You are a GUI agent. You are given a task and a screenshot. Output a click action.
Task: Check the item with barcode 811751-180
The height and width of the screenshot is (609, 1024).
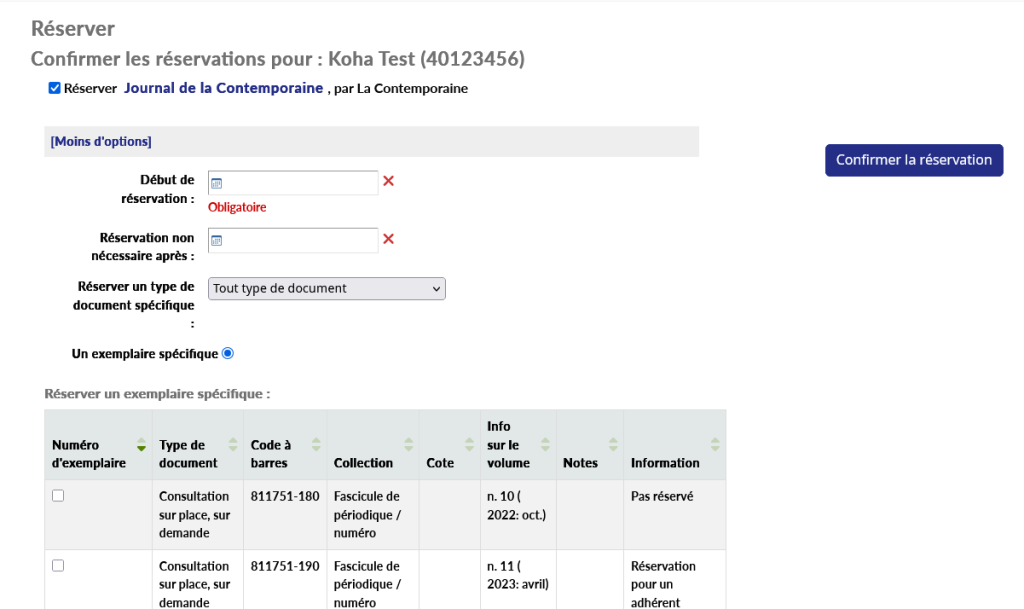point(58,495)
